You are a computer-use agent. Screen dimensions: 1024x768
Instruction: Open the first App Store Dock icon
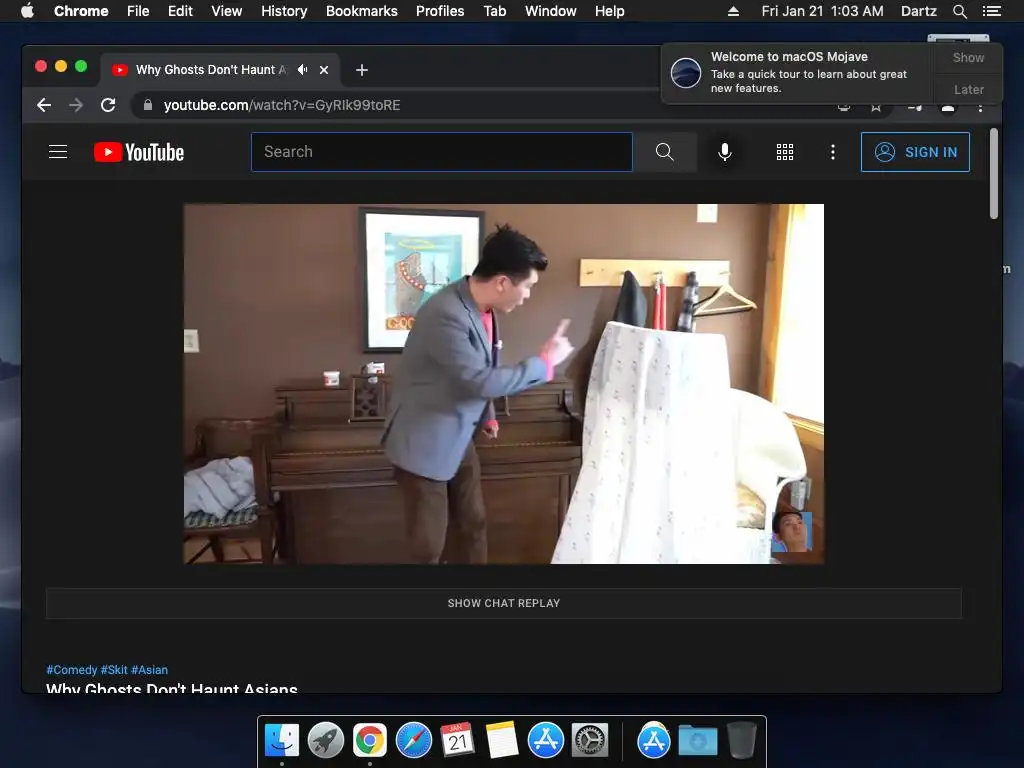546,741
